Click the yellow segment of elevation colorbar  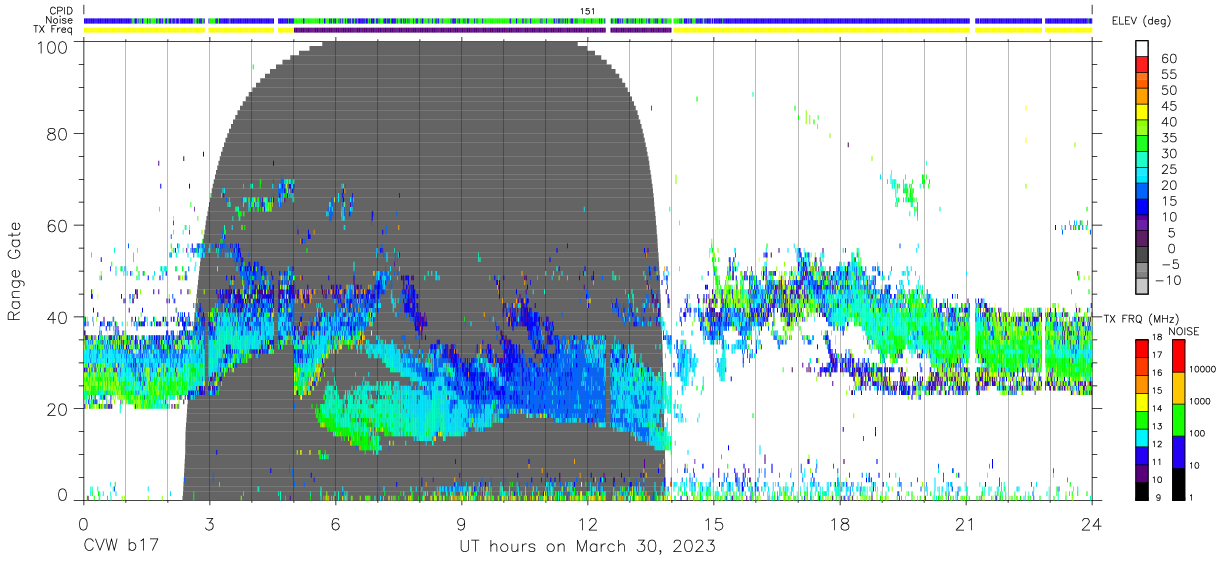point(1142,114)
